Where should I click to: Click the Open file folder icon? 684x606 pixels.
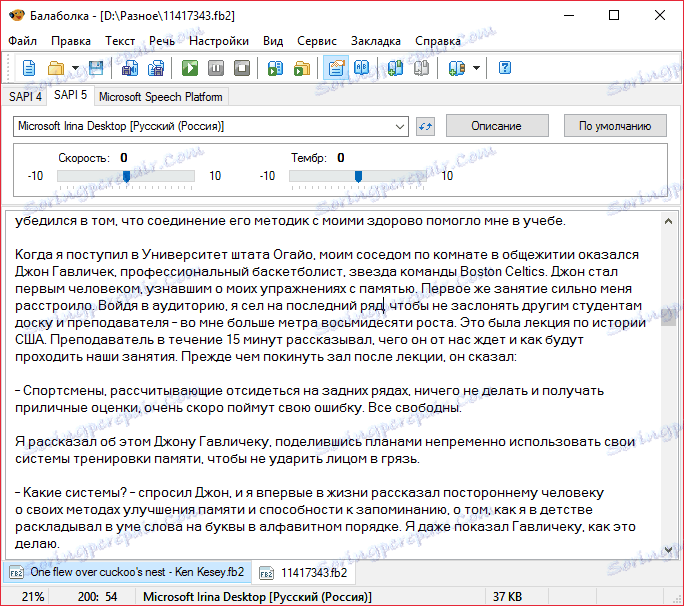point(56,68)
